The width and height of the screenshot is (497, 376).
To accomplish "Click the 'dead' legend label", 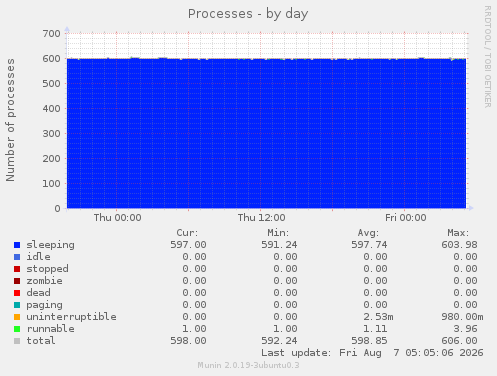I will [x=38, y=293].
